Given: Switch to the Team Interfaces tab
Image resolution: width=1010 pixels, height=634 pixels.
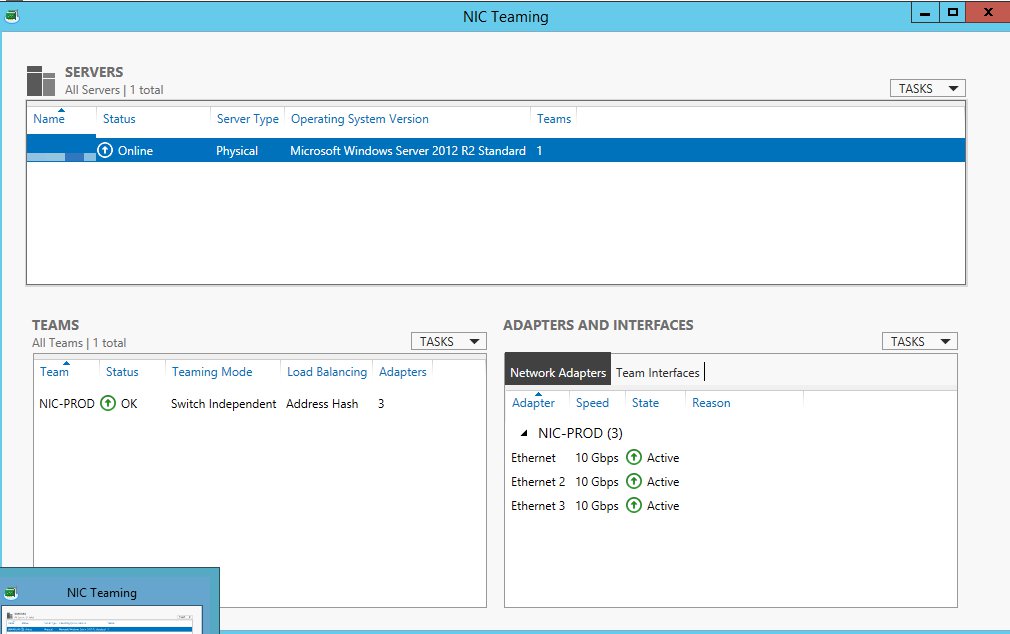Looking at the screenshot, I should (x=658, y=372).
